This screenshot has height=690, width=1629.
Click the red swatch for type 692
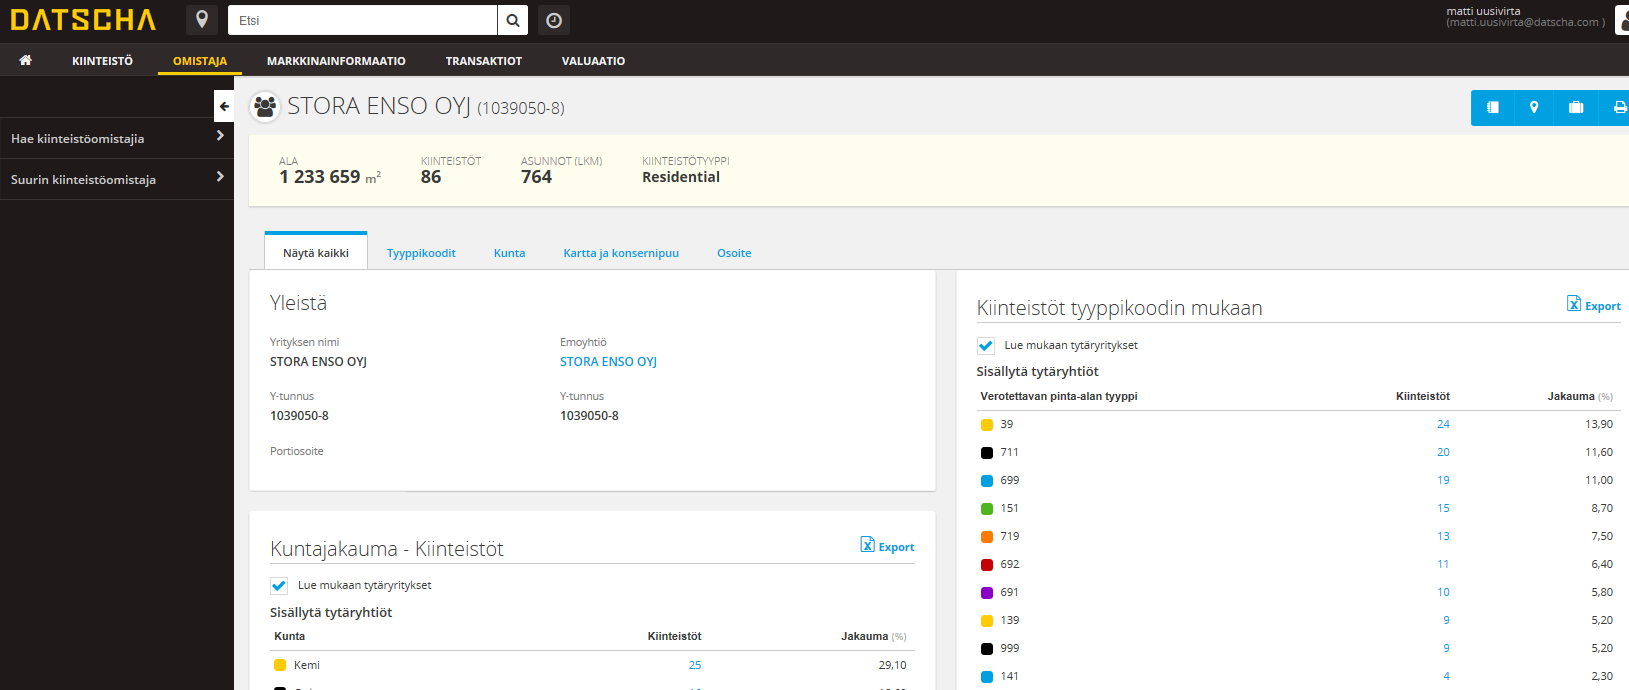(987, 565)
